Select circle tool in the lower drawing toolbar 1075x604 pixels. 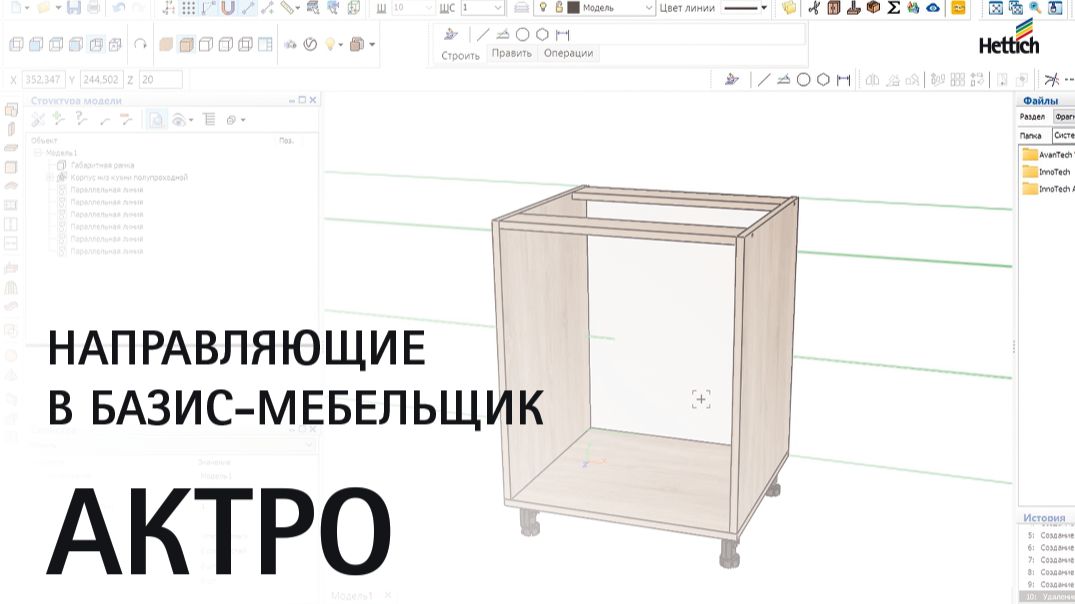tap(804, 80)
